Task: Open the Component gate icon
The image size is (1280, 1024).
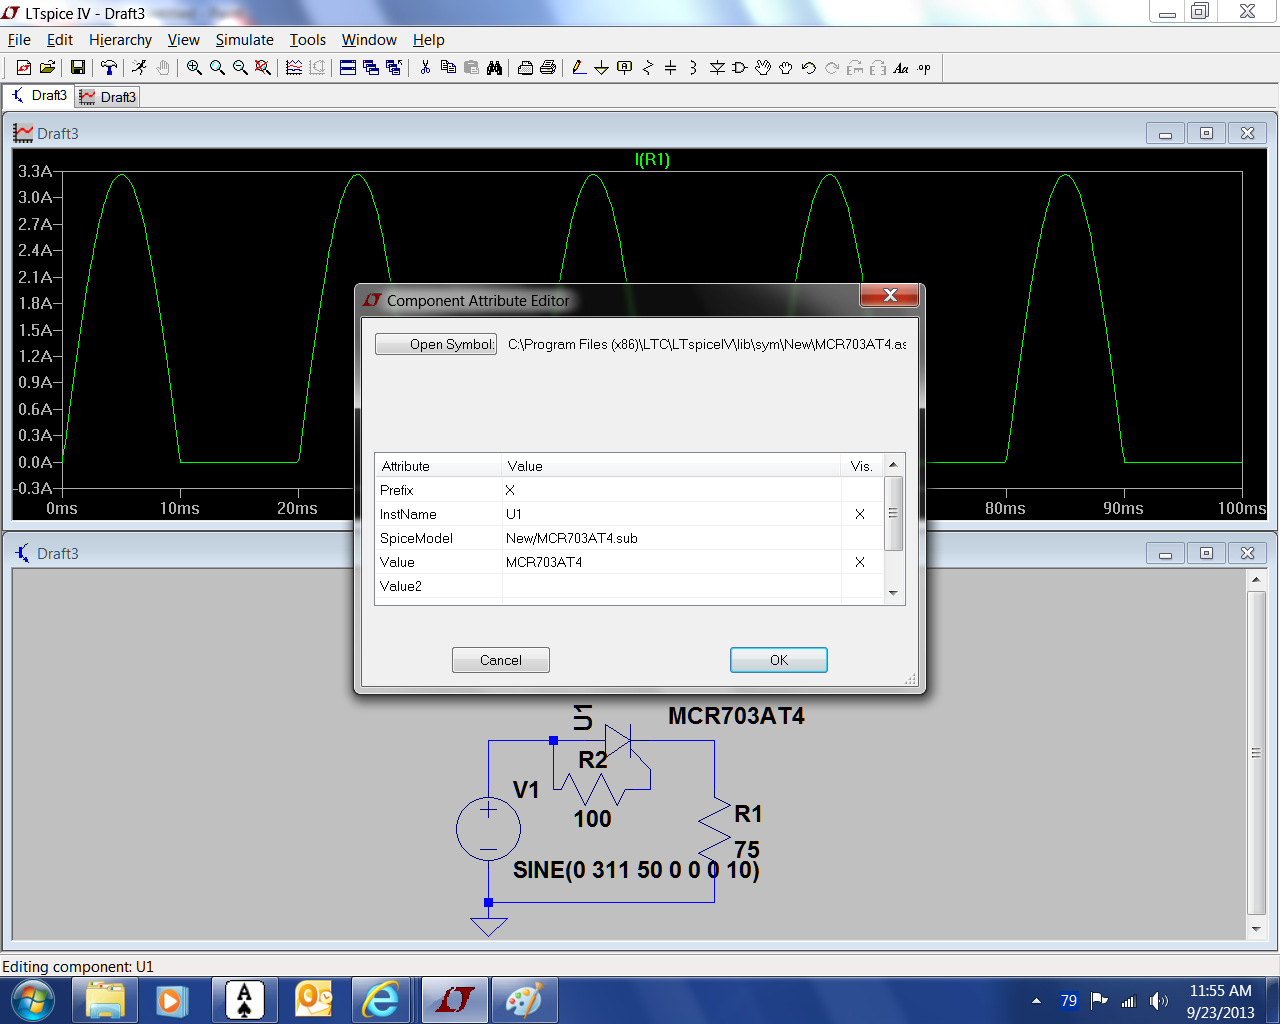Action: (740, 68)
